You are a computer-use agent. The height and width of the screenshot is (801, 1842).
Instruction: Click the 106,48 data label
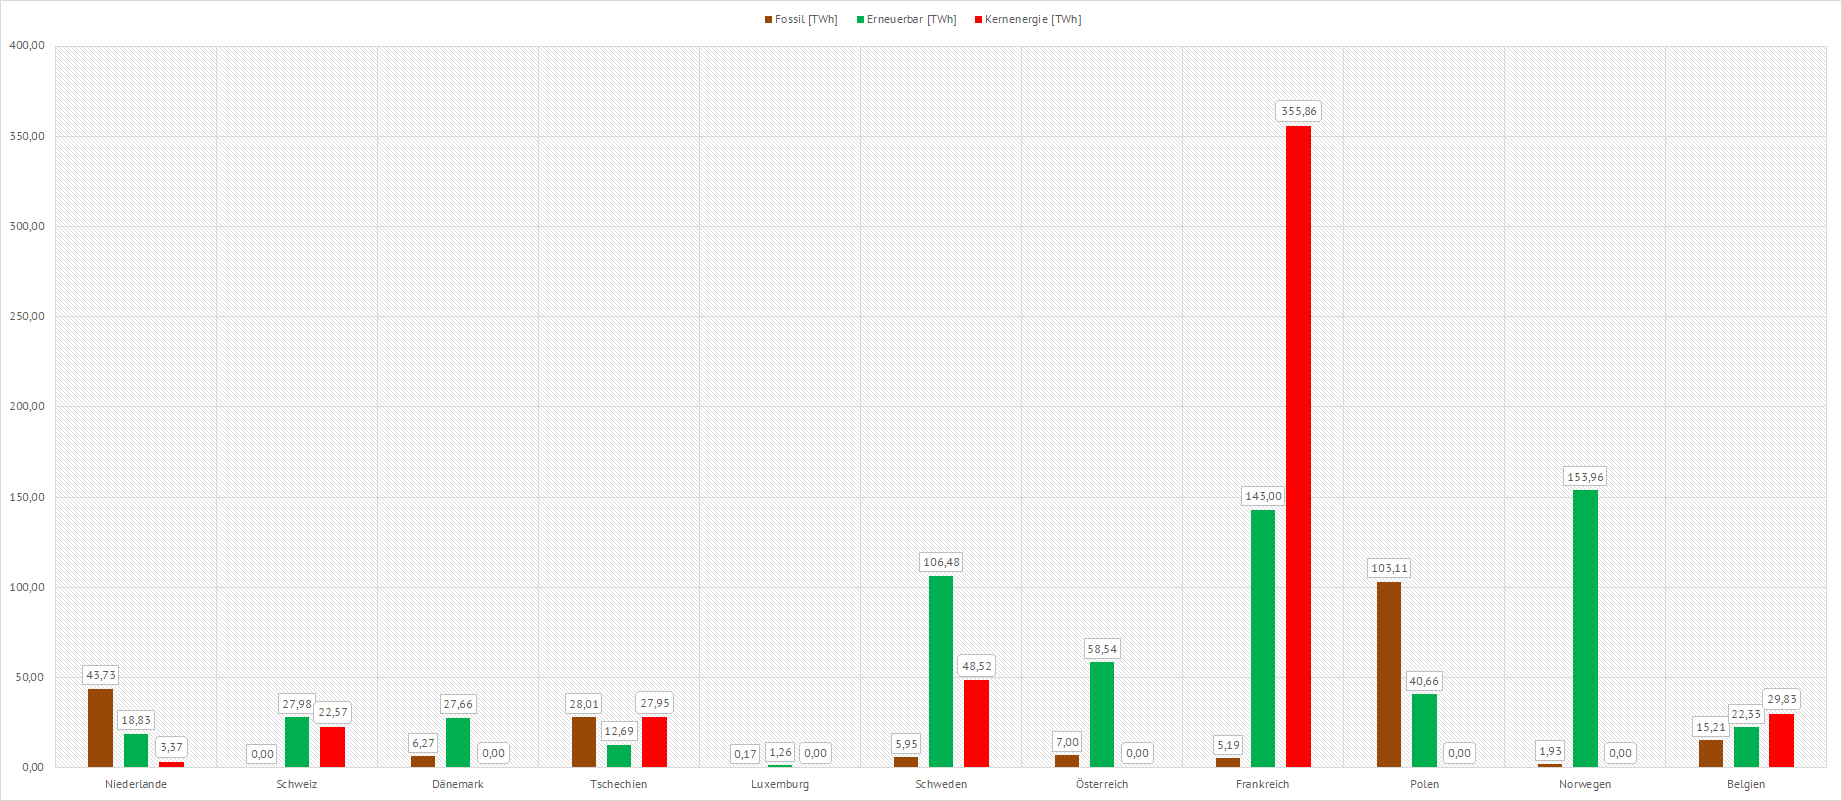[941, 562]
